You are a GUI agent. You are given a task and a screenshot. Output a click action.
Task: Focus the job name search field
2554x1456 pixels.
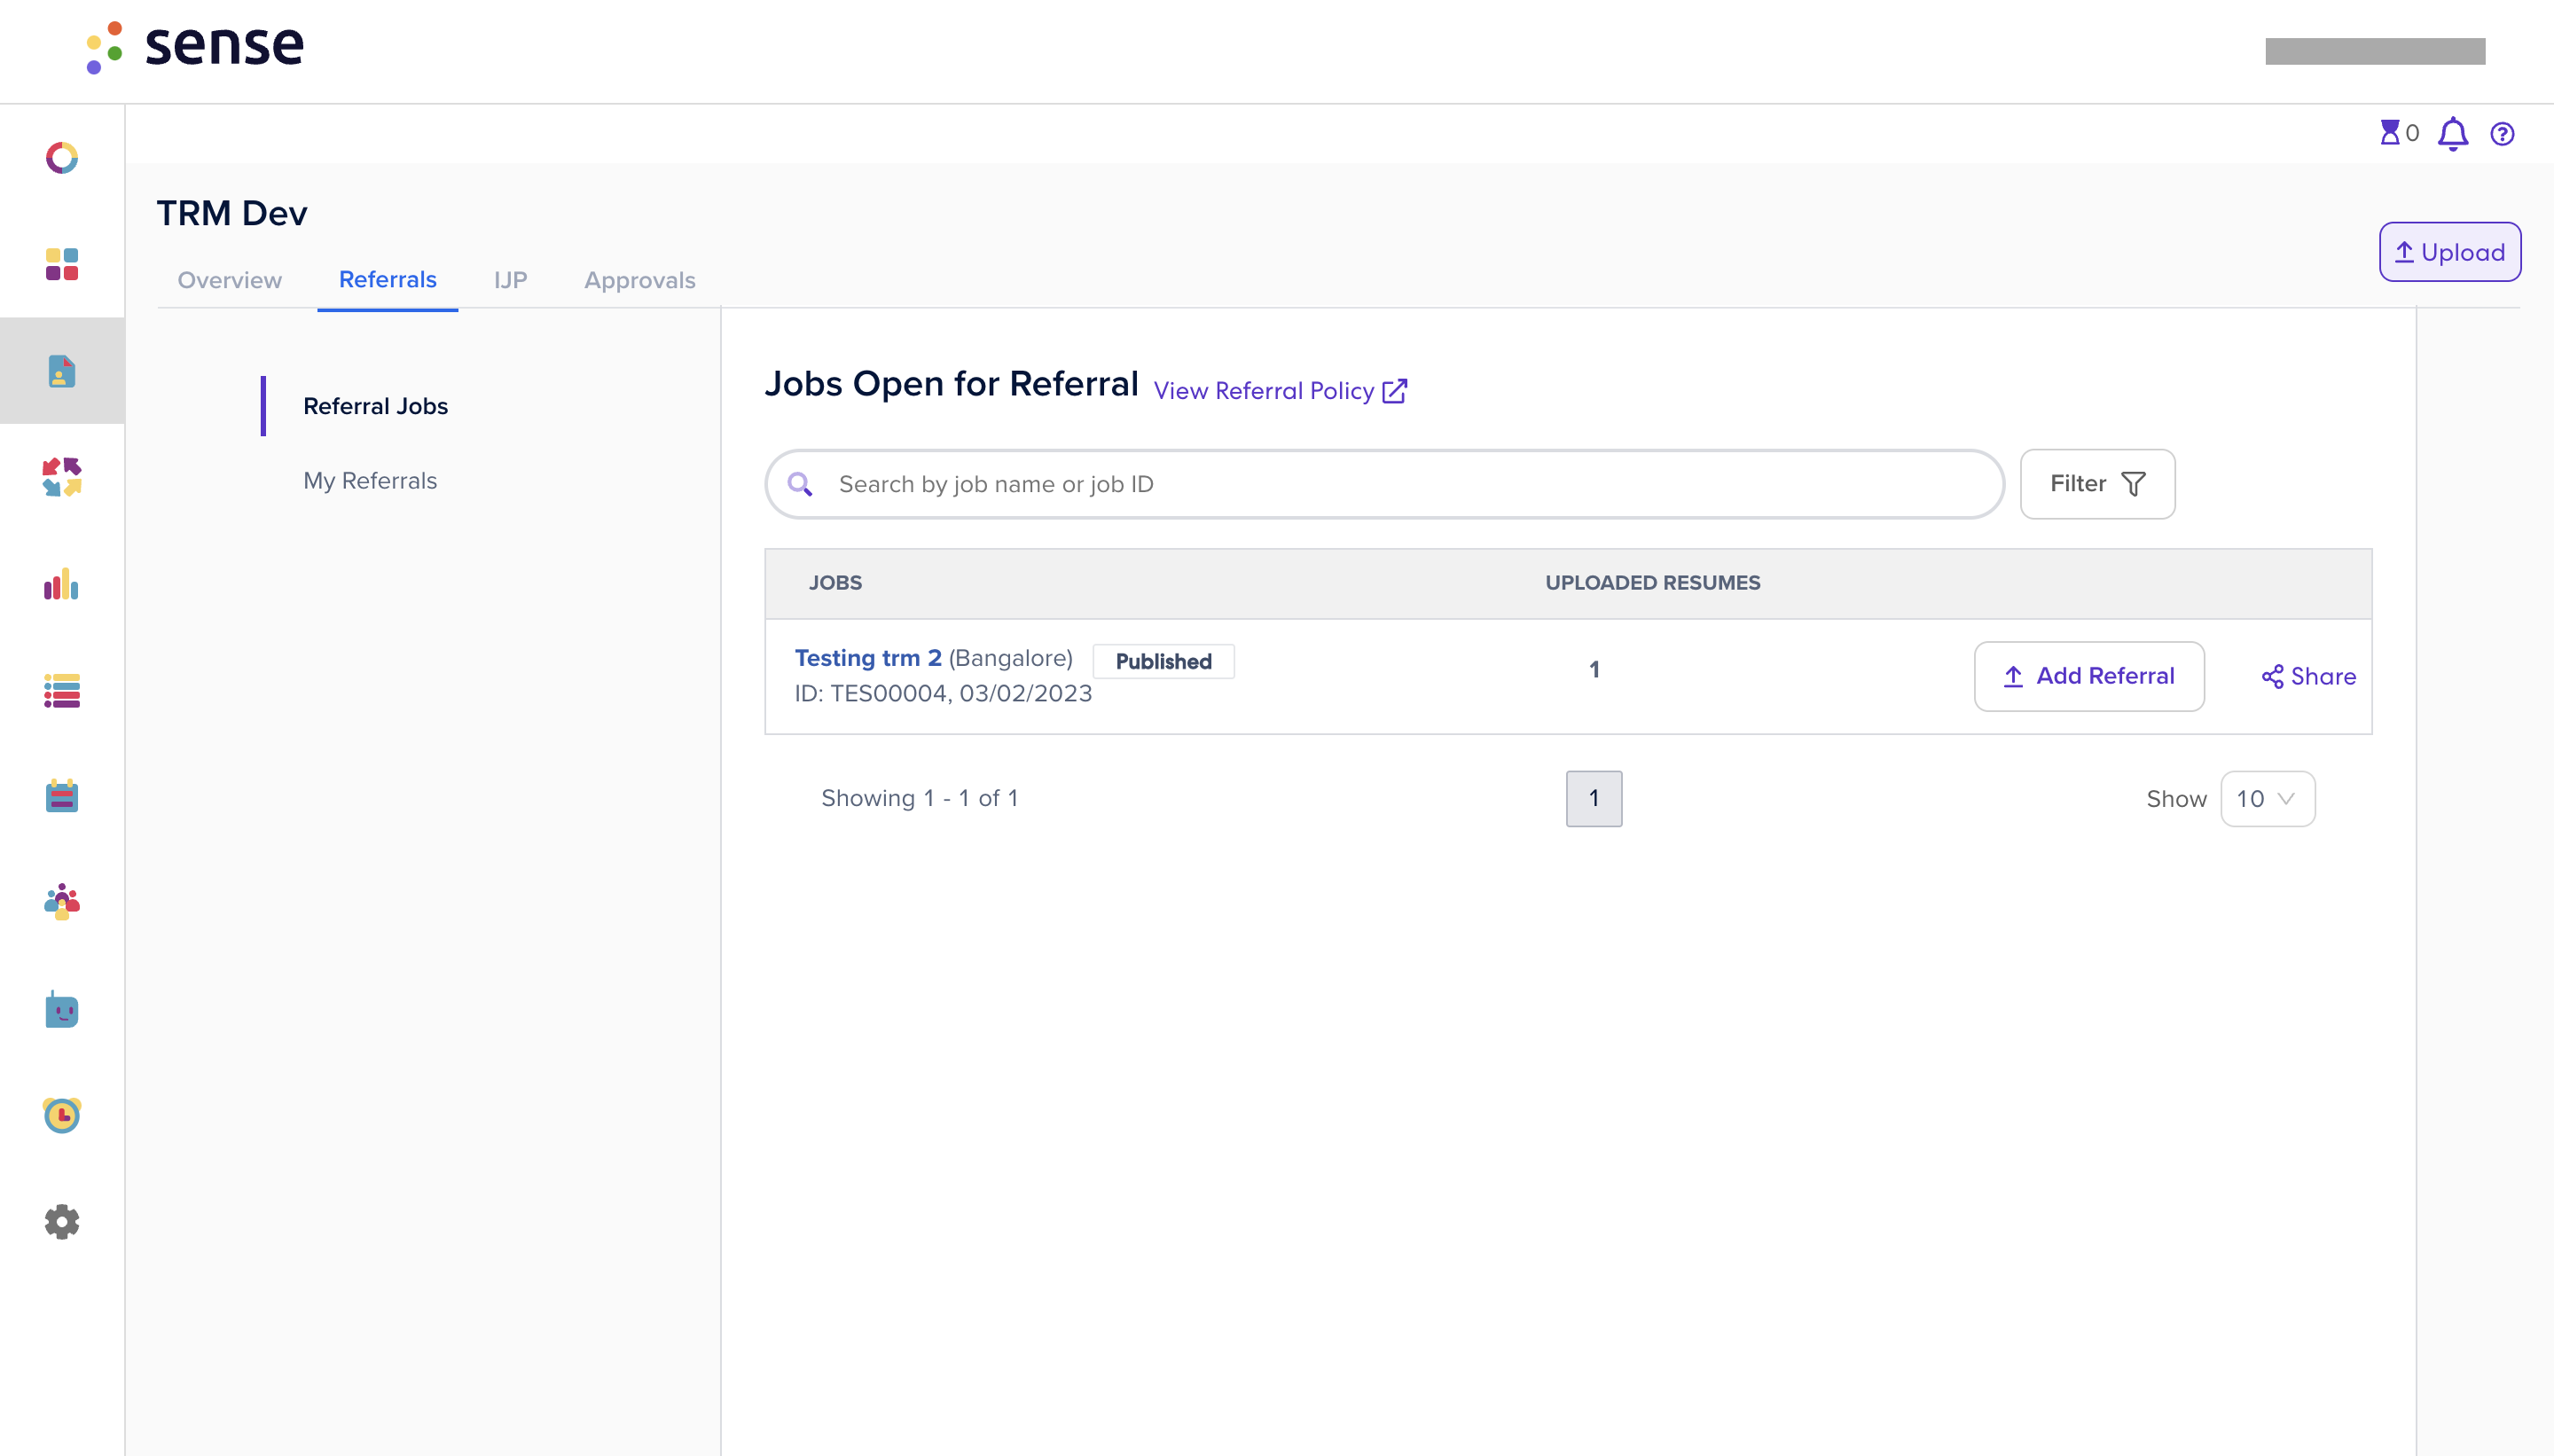point(1385,484)
